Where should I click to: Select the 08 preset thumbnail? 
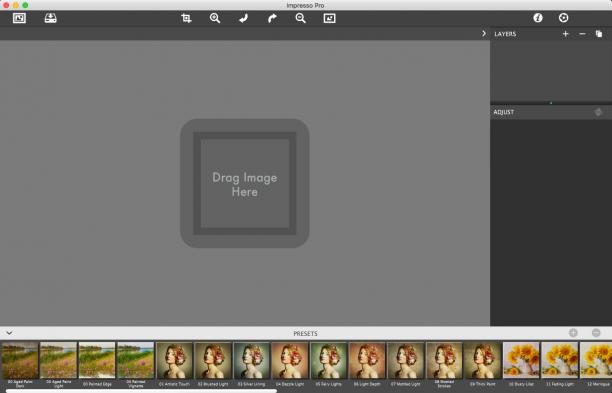tap(444, 361)
